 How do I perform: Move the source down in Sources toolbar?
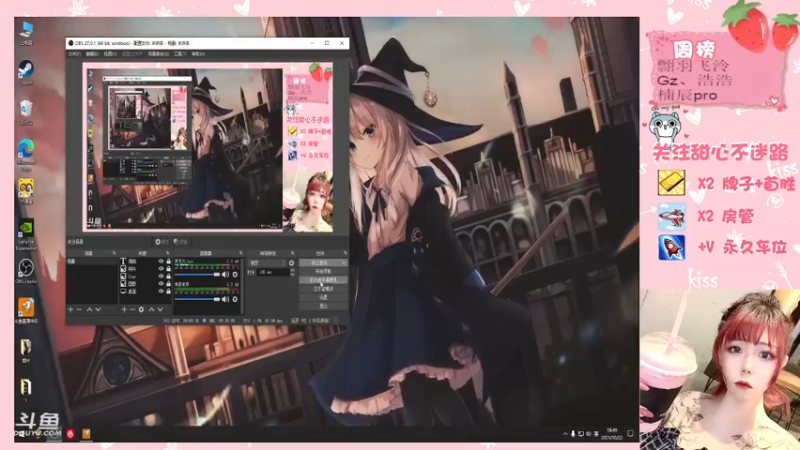pos(160,309)
